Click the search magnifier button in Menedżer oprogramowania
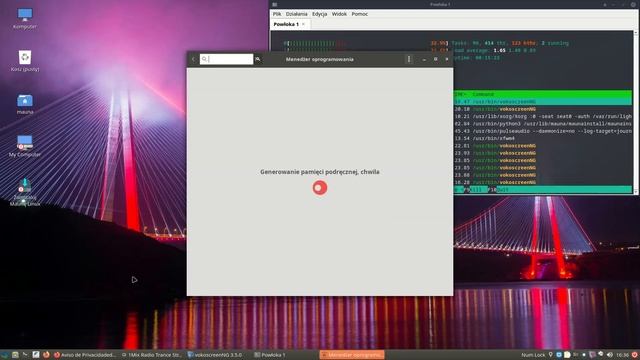The width and height of the screenshot is (640, 360). pyautogui.click(x=258, y=59)
